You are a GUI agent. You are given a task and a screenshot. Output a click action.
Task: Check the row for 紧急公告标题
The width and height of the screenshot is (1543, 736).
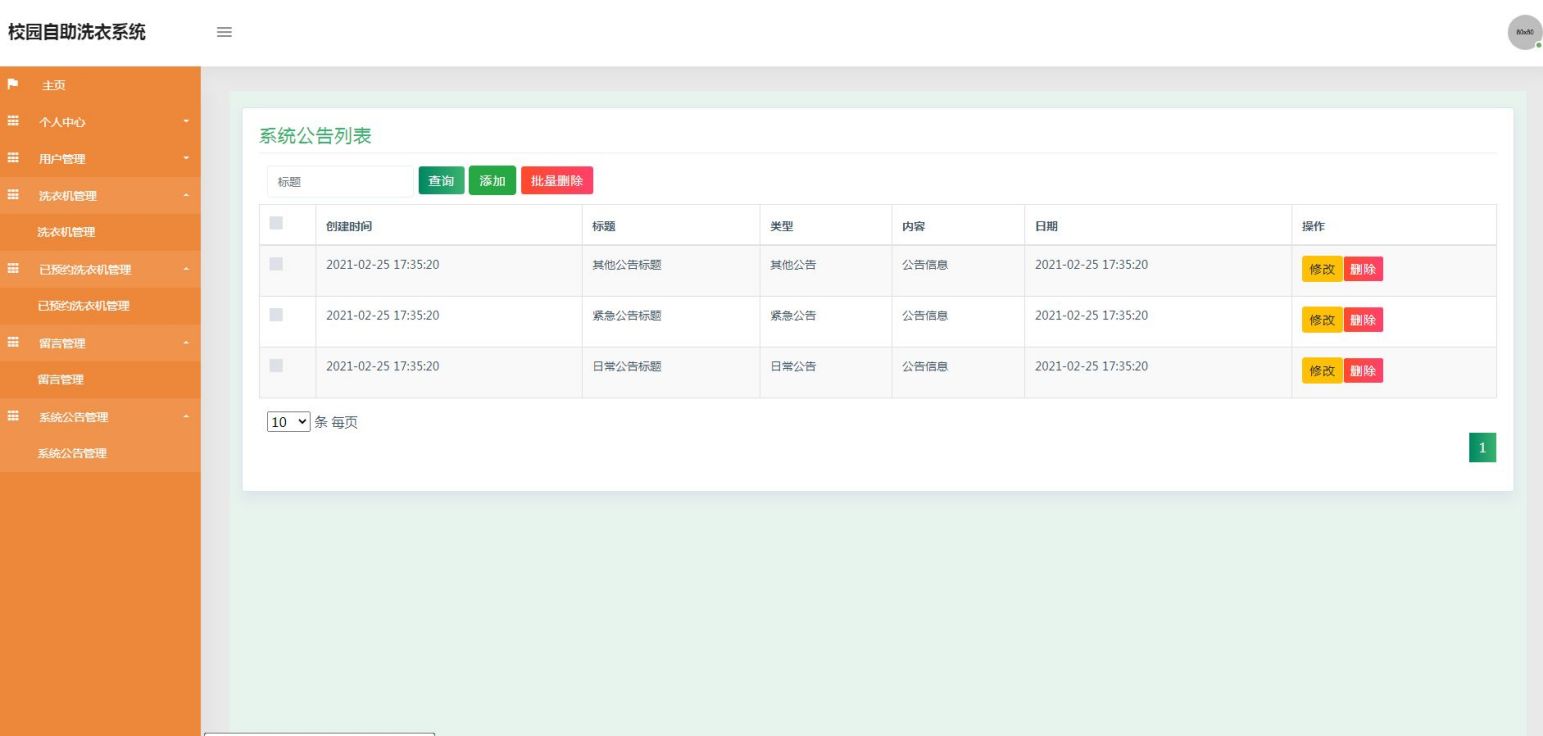[x=277, y=314]
